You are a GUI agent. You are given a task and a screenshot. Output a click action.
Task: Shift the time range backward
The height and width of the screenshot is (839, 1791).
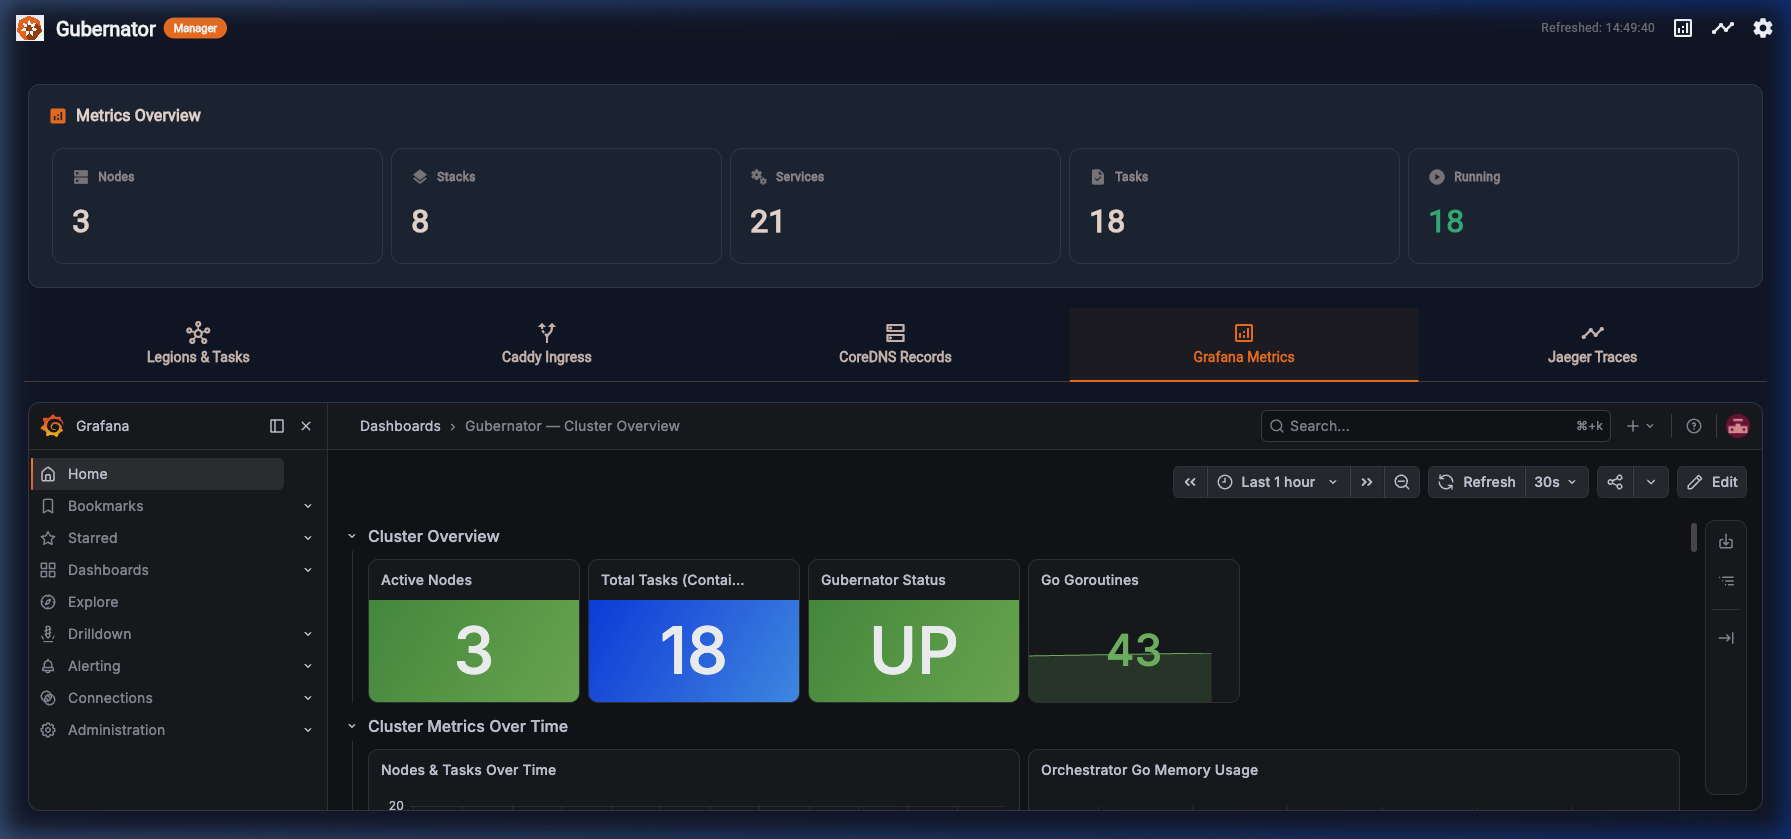(x=1190, y=482)
